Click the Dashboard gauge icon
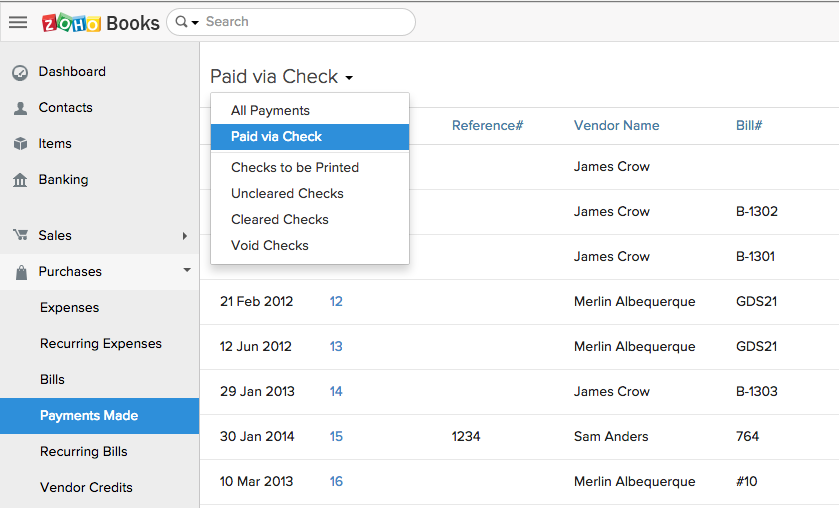839x508 pixels. tap(20, 72)
